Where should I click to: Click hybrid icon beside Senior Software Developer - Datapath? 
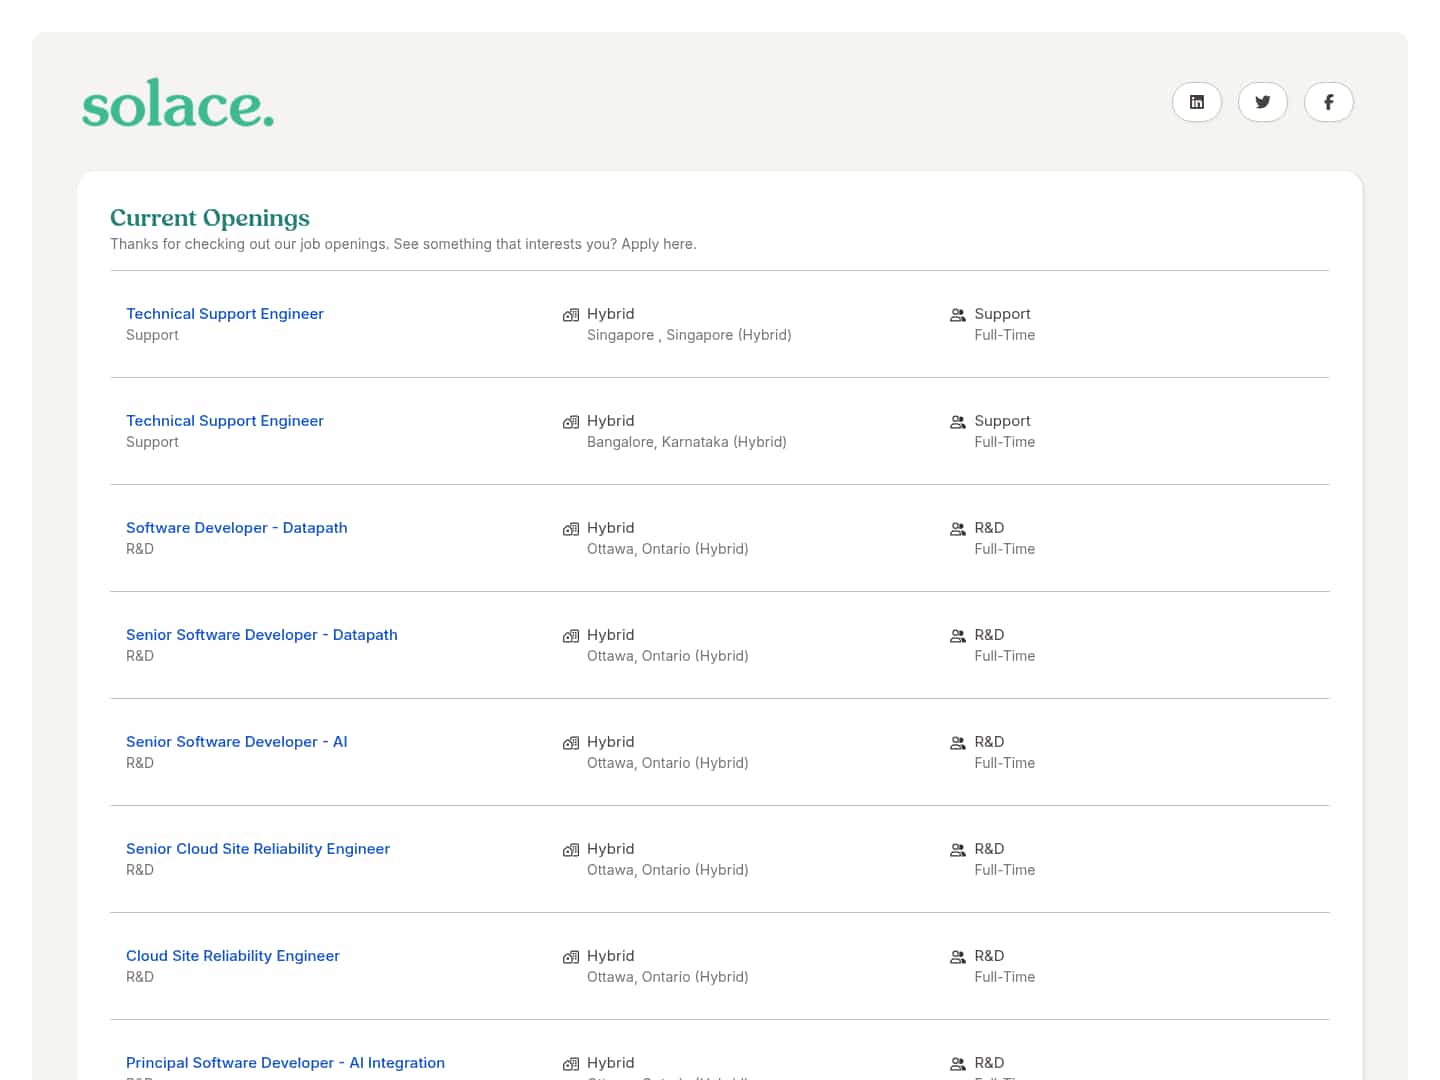pos(571,636)
